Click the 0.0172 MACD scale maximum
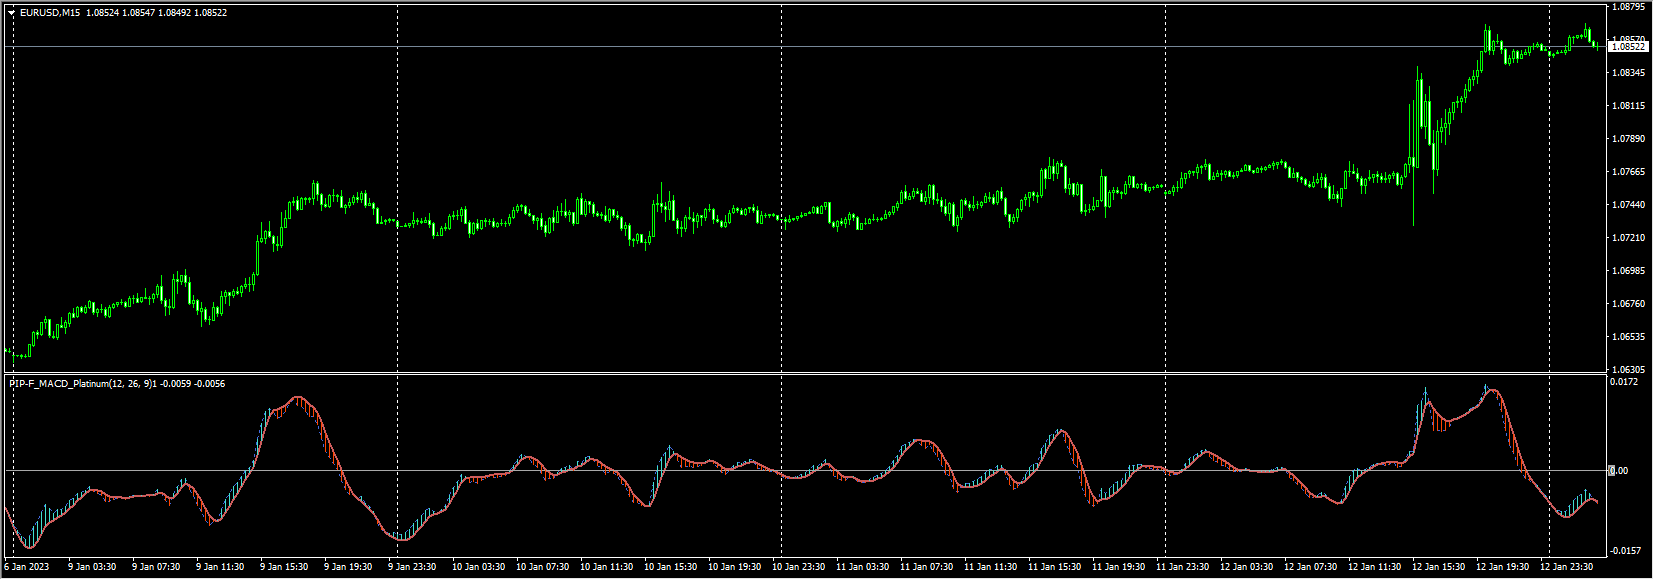The width and height of the screenshot is (1654, 580). pos(1625,382)
